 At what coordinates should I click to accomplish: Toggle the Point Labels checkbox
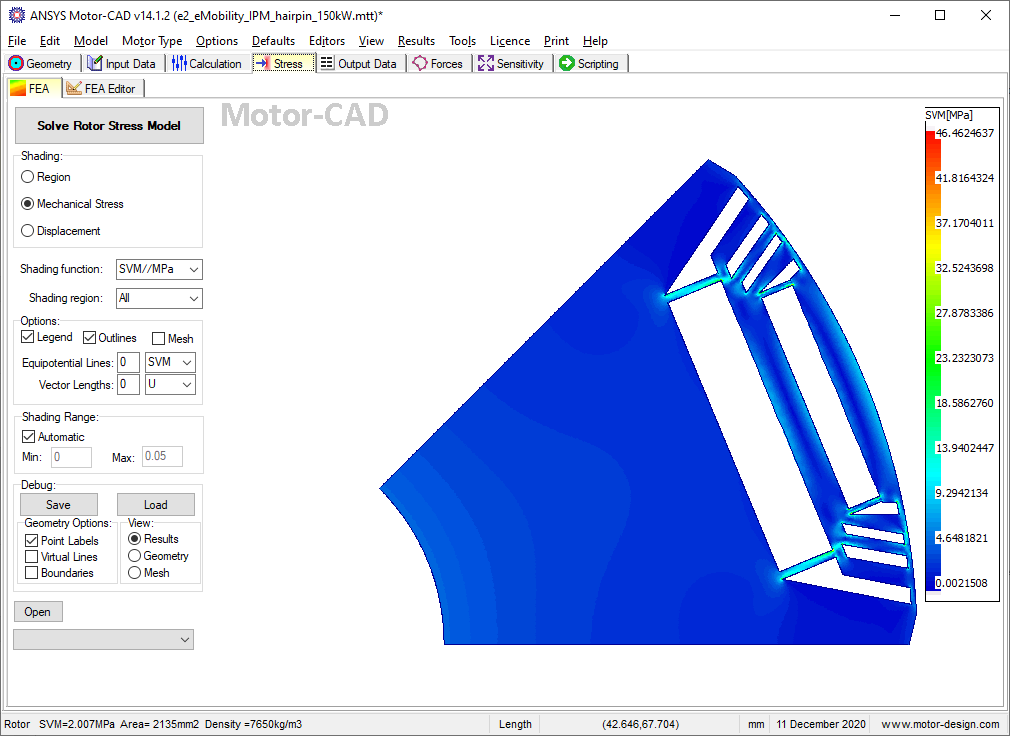[32, 540]
